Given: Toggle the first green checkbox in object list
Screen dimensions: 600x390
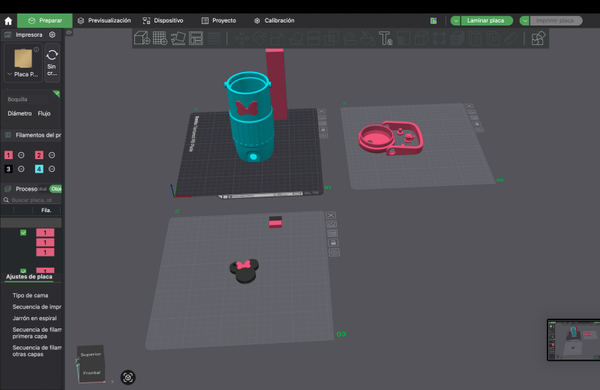Looking at the screenshot, I should coord(23,232).
